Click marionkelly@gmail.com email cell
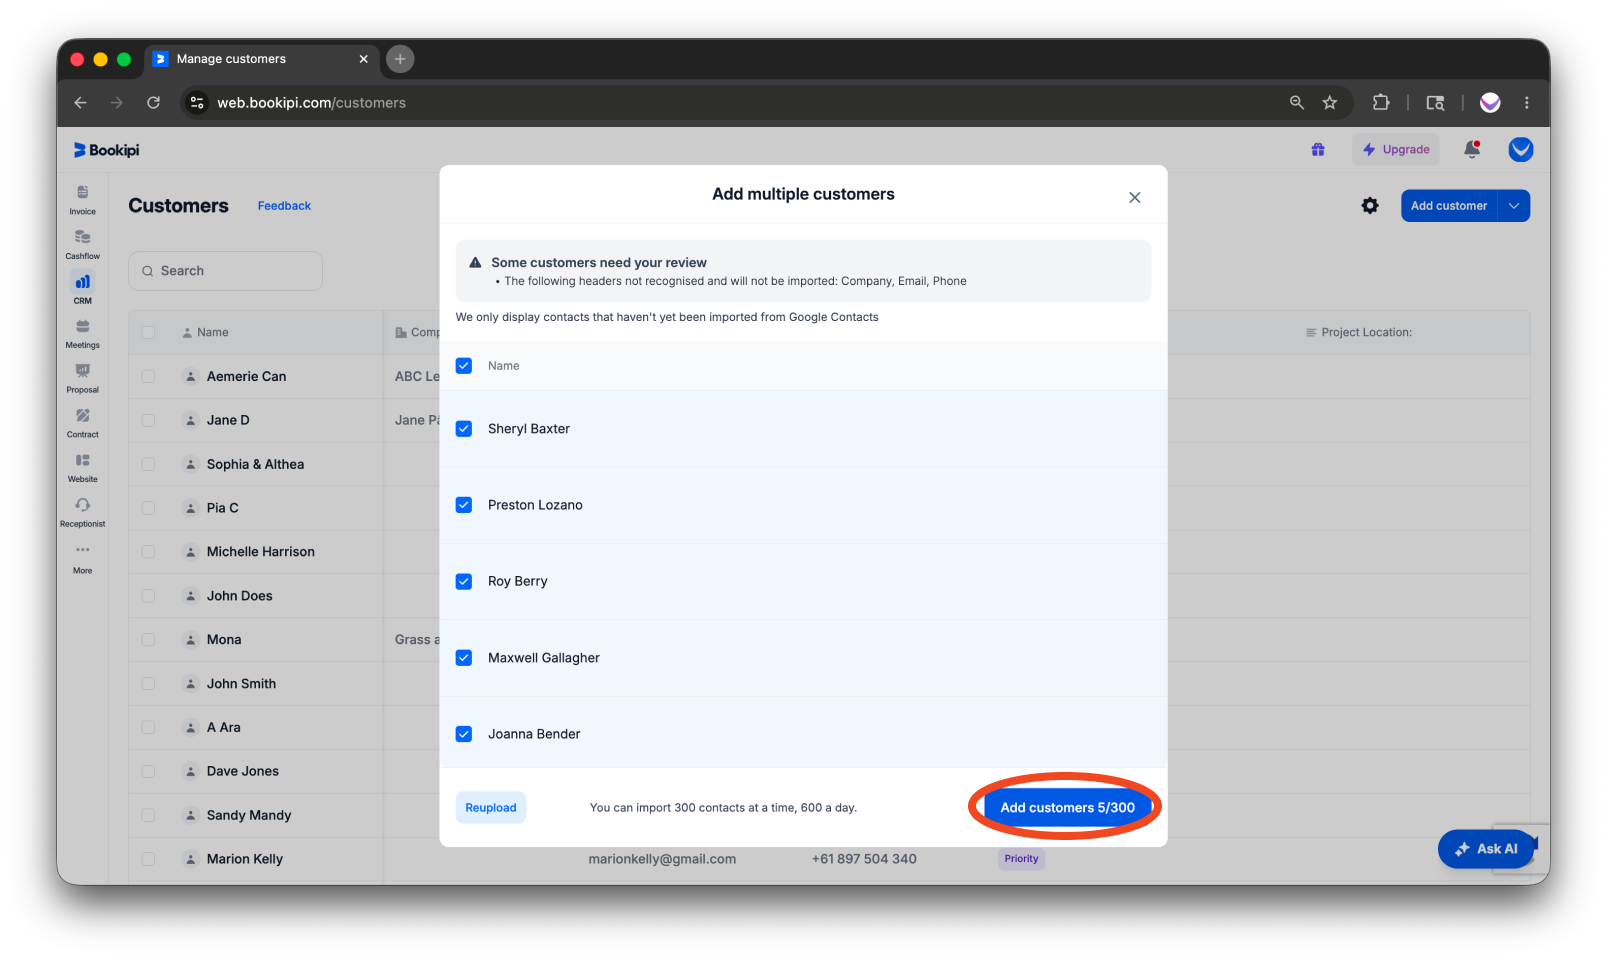The width and height of the screenshot is (1608, 960). pos(662,859)
